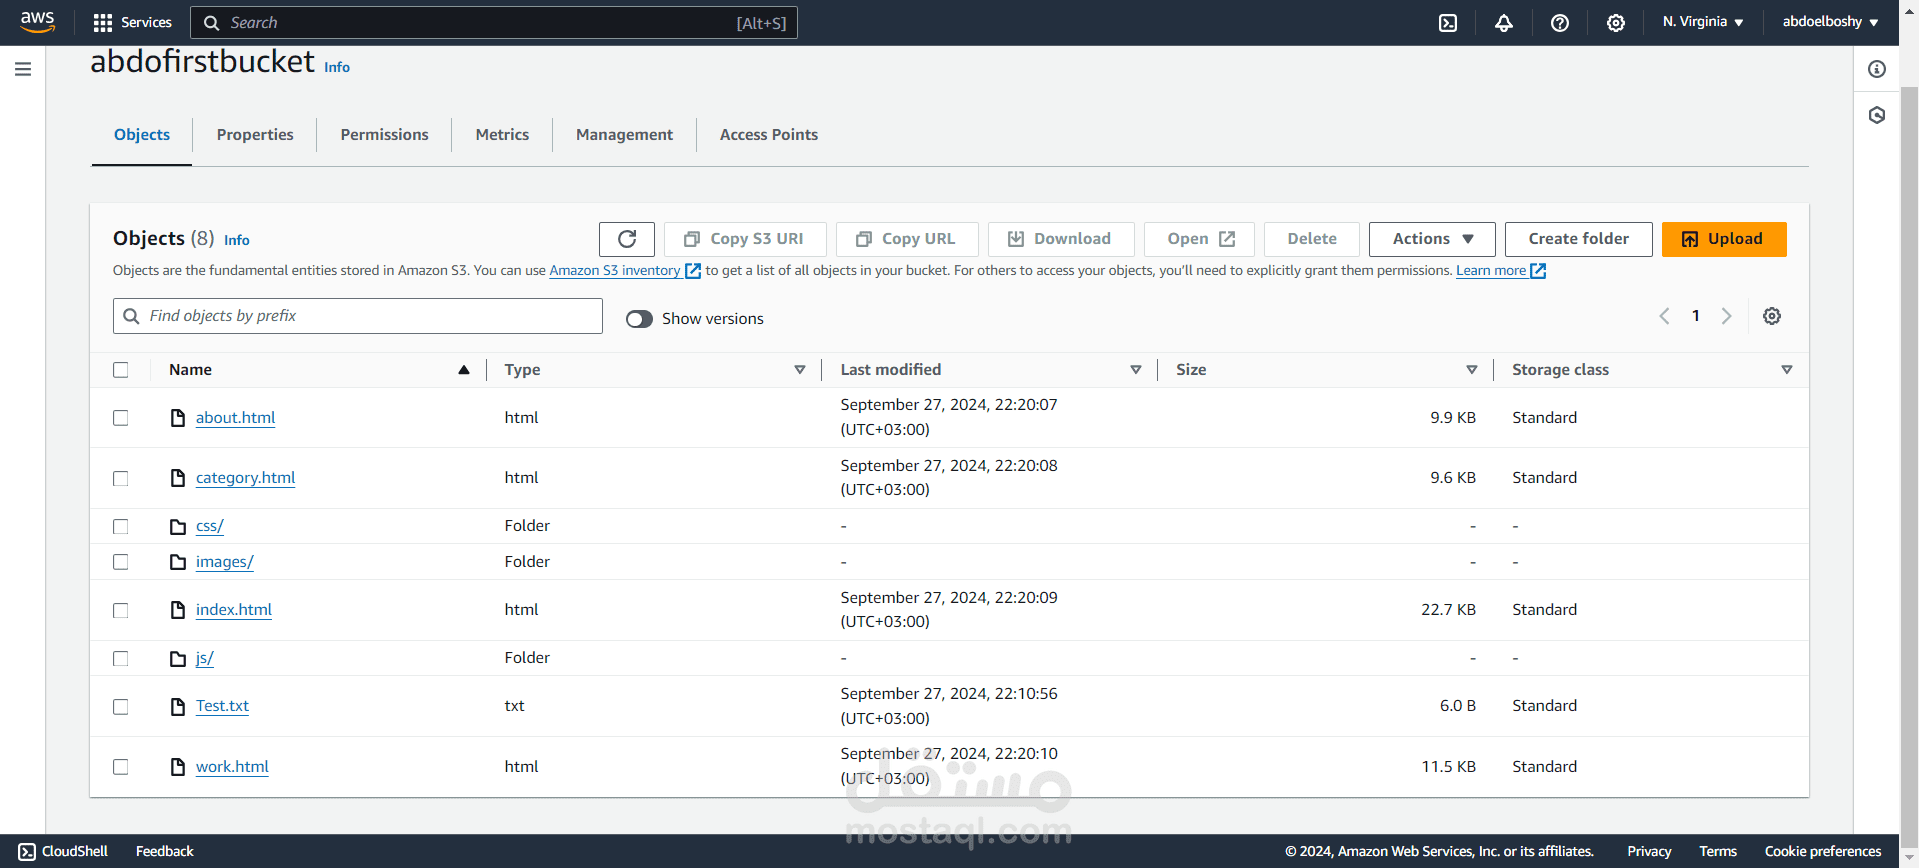Viewport: 1919px width, 868px height.
Task: Click the file icon beside Test.txt
Action: (178, 706)
